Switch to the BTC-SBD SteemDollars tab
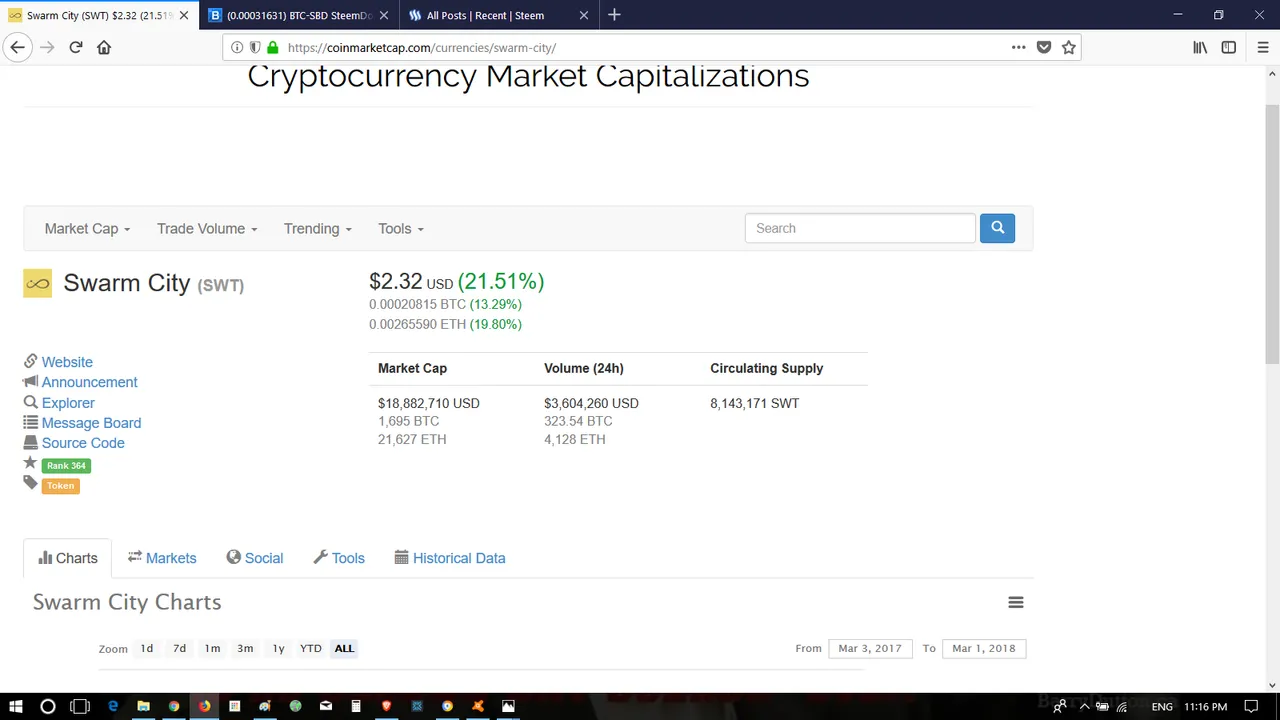The height and width of the screenshot is (720, 1280). (298, 15)
